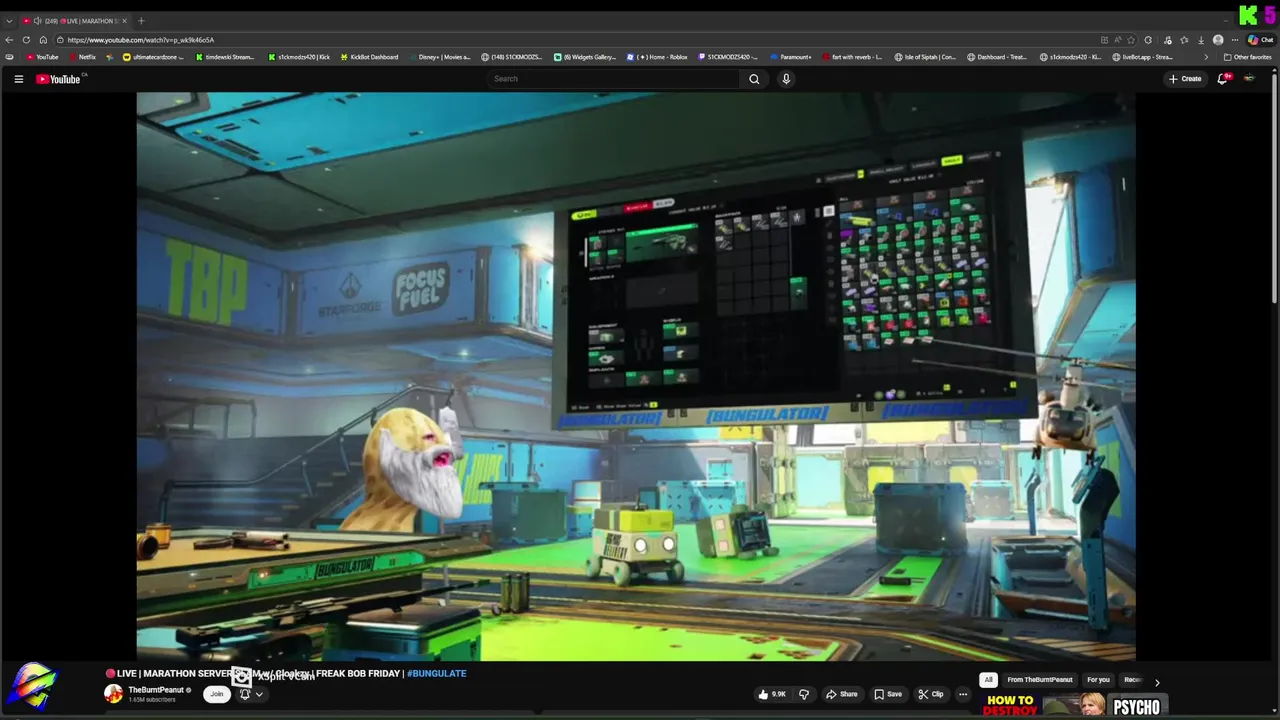
Task: Open browser read aloud icon
Action: 1118,40
